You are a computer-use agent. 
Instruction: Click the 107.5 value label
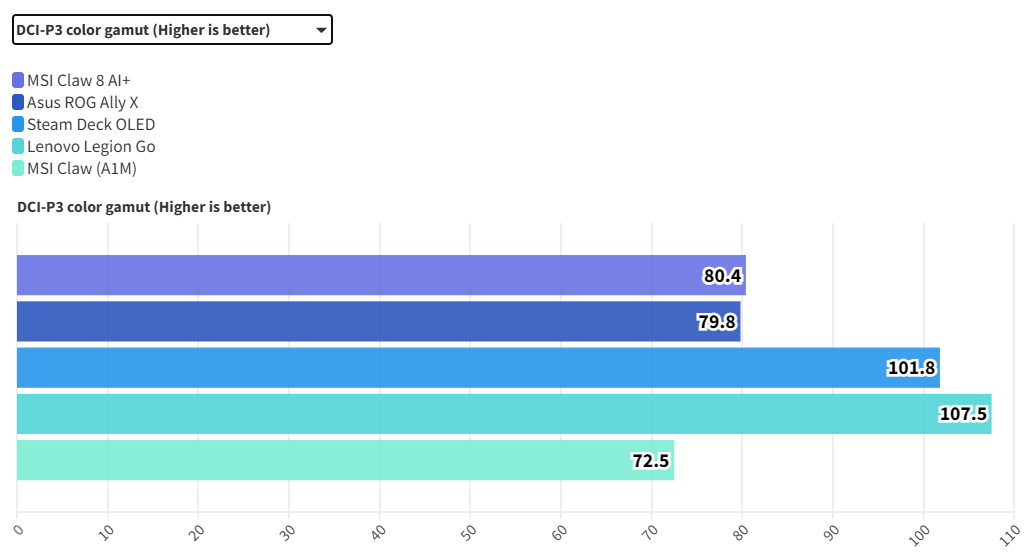pyautogui.click(x=964, y=414)
